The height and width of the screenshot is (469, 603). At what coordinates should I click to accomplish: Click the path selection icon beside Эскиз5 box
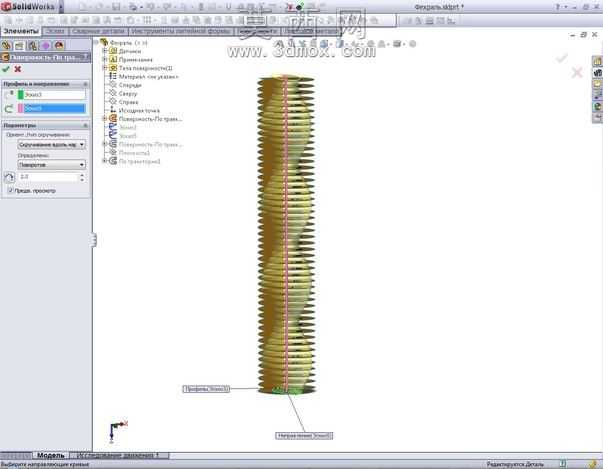click(9, 109)
